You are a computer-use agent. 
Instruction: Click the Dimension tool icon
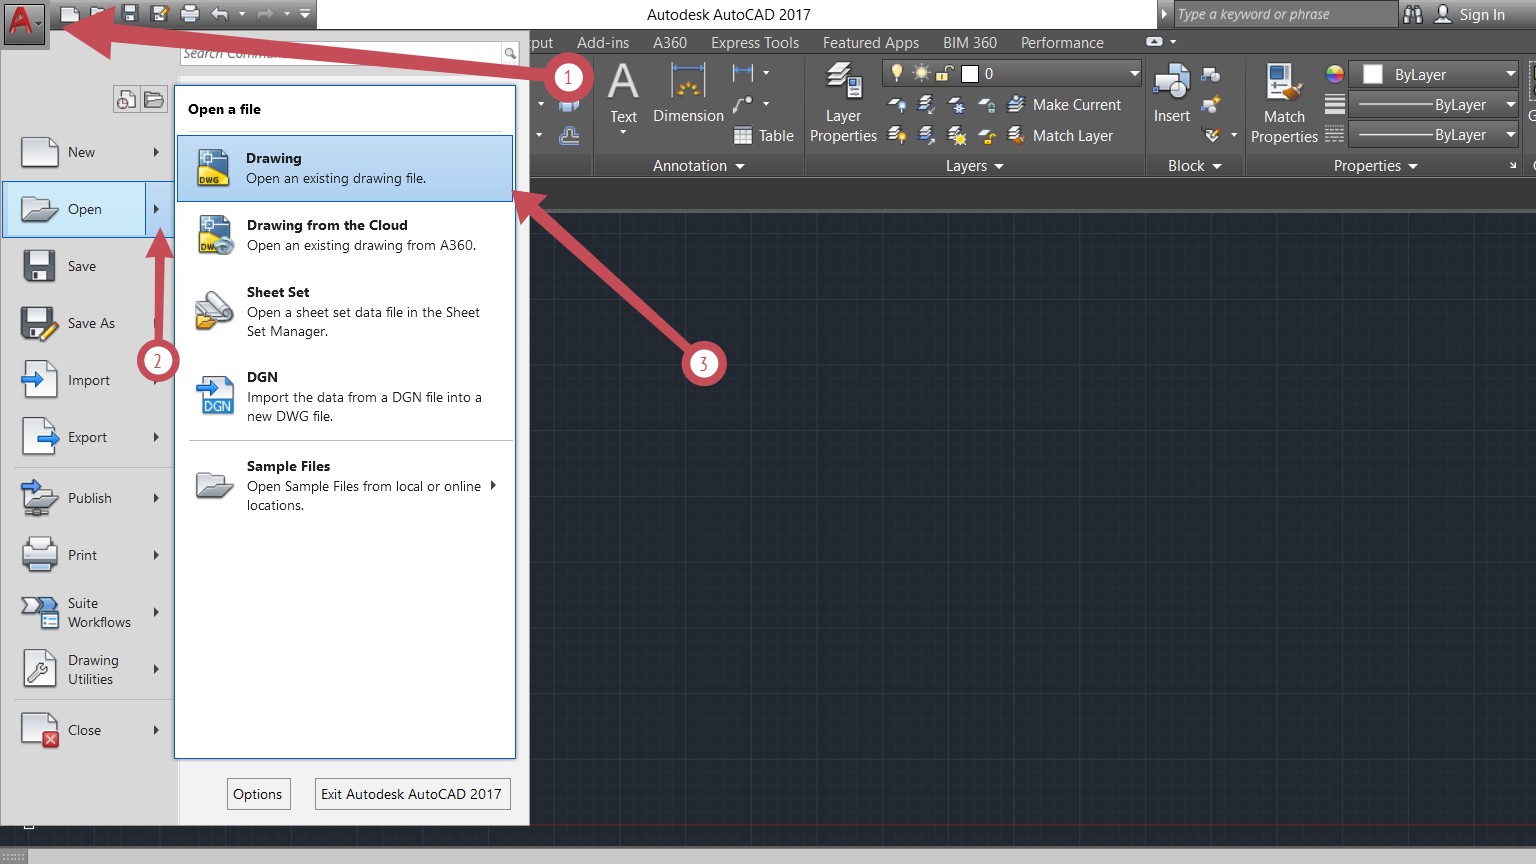pos(688,82)
